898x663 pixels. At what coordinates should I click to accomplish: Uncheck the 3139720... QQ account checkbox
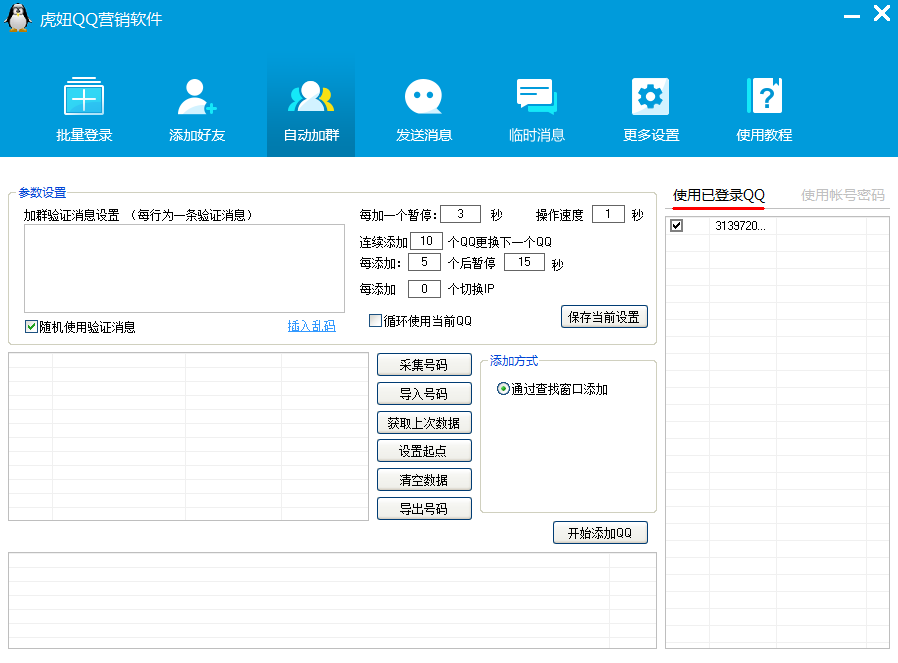676,226
